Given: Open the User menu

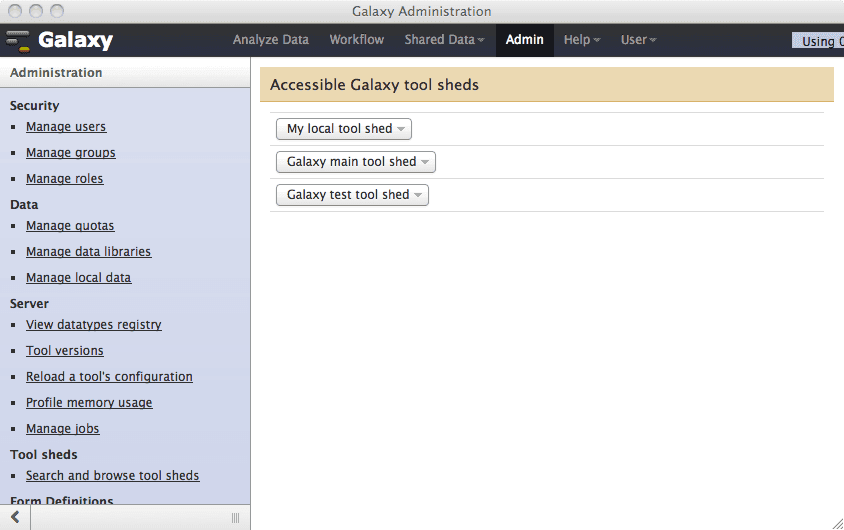Looking at the screenshot, I should (x=638, y=40).
